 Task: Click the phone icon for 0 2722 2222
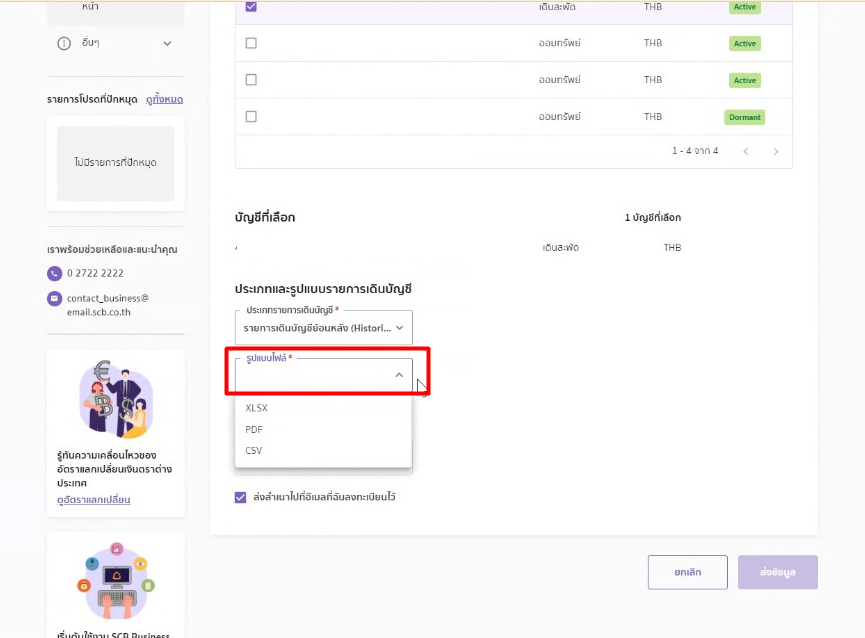[54, 273]
